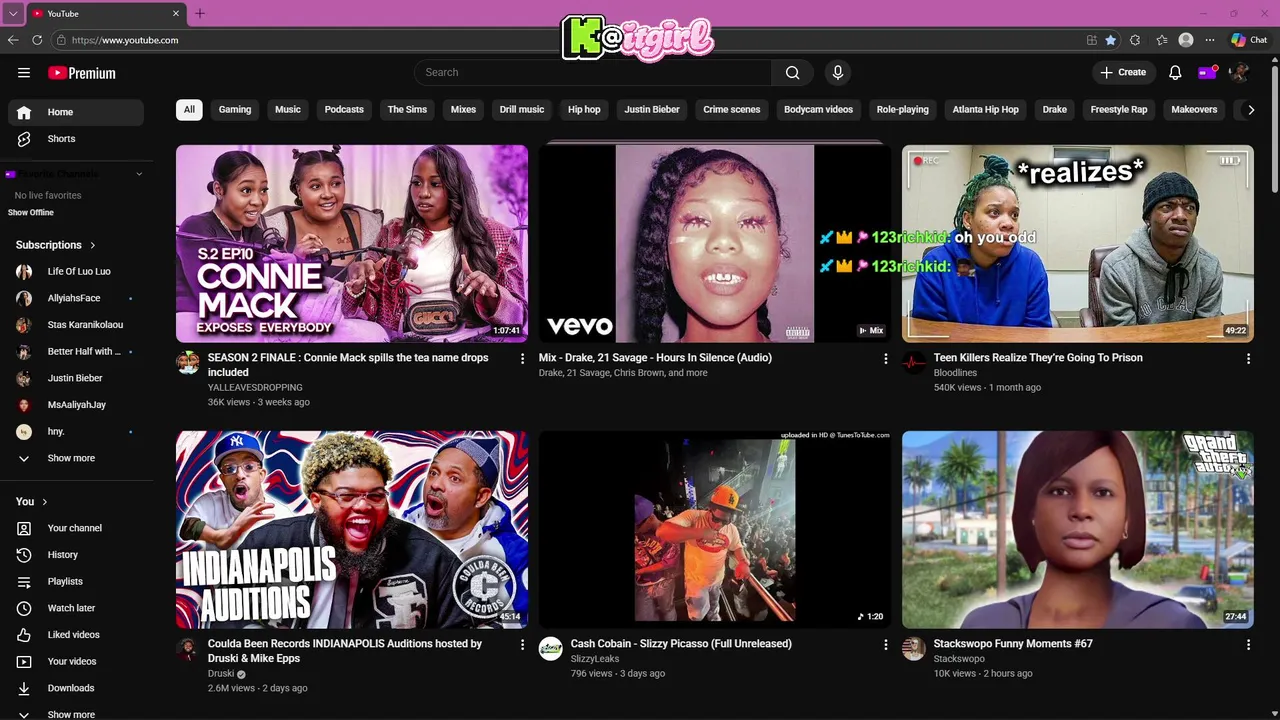Collapse the Favorite Channels section
1280x720 pixels.
[x=139, y=174]
